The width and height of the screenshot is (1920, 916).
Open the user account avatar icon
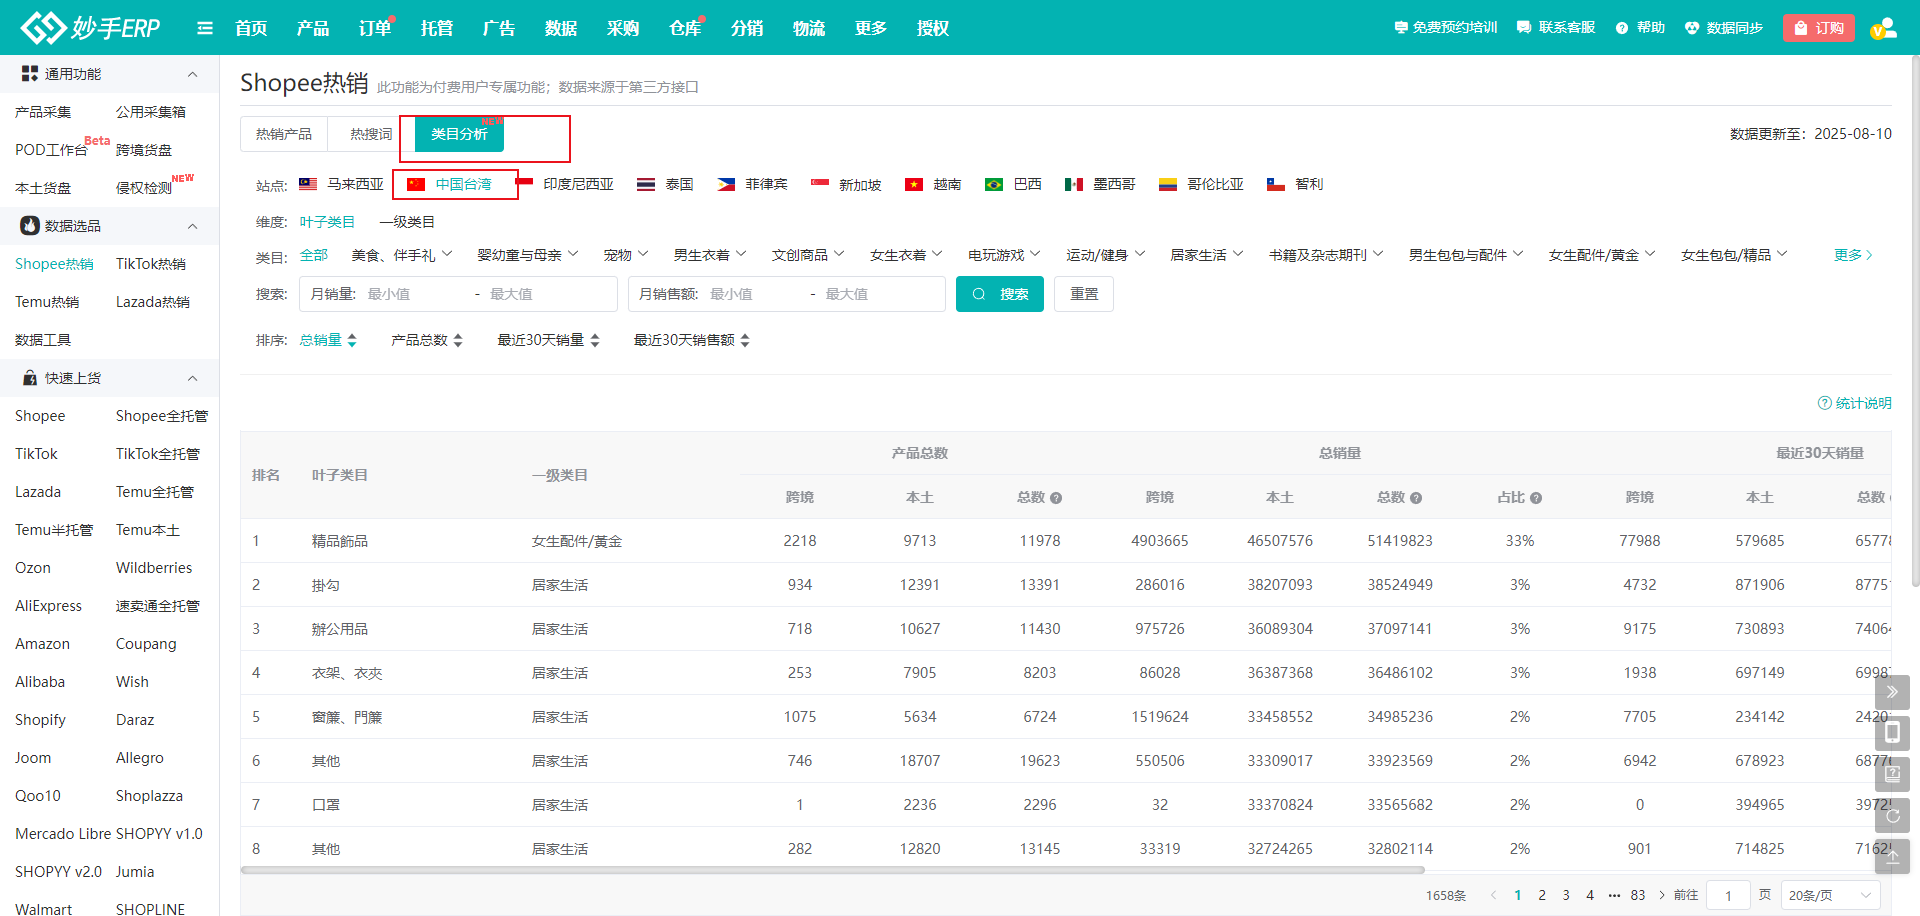pyautogui.click(x=1883, y=28)
